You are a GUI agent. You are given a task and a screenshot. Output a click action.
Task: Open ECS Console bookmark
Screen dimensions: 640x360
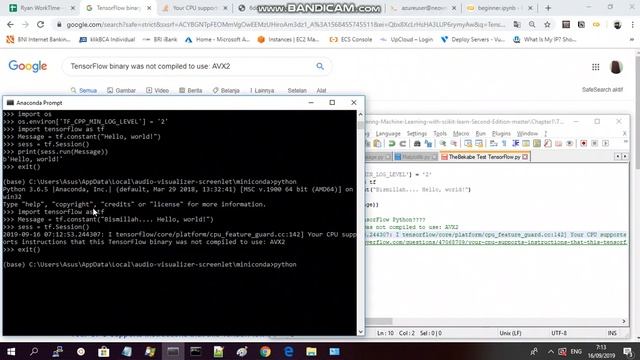pyautogui.click(x=351, y=40)
